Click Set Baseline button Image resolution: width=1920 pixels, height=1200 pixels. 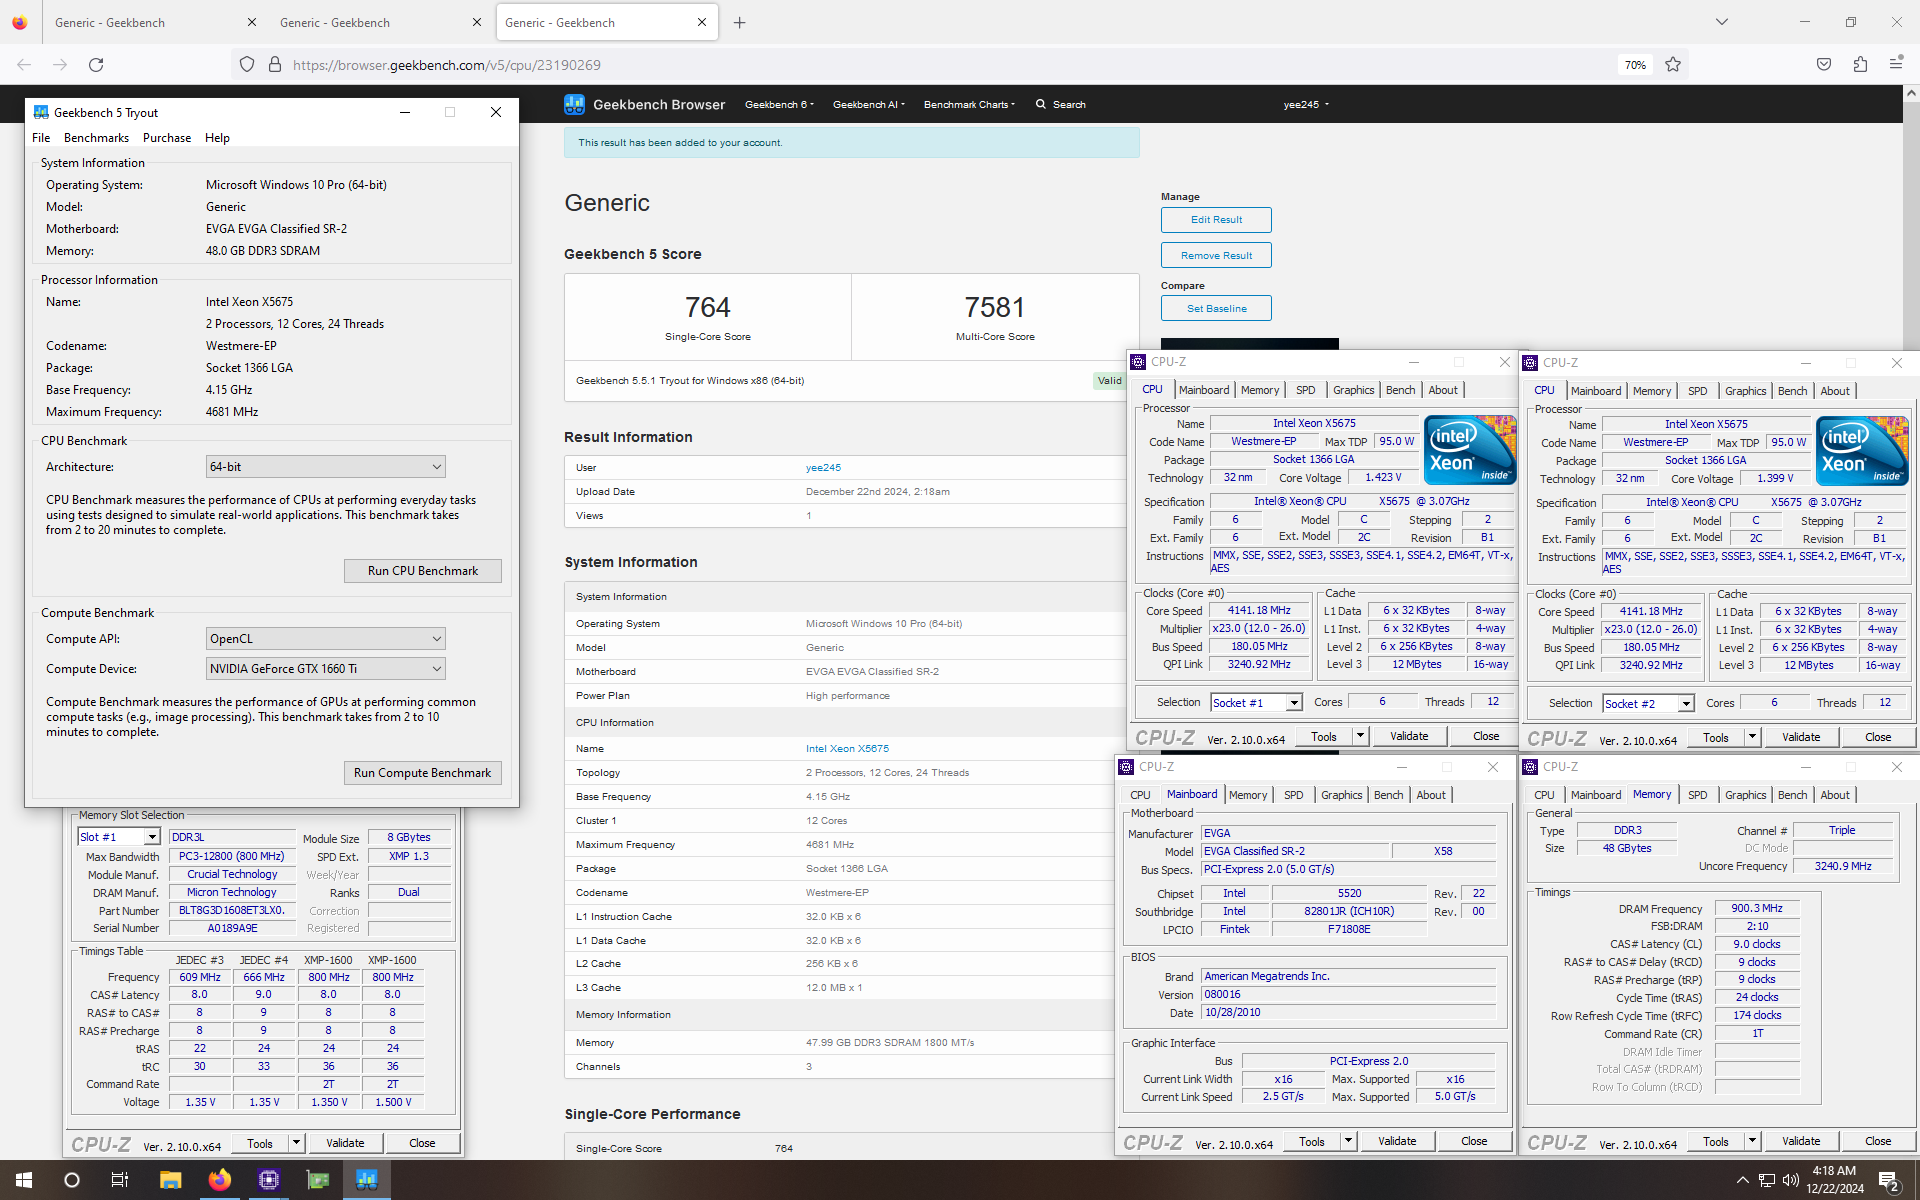[x=1216, y=309]
